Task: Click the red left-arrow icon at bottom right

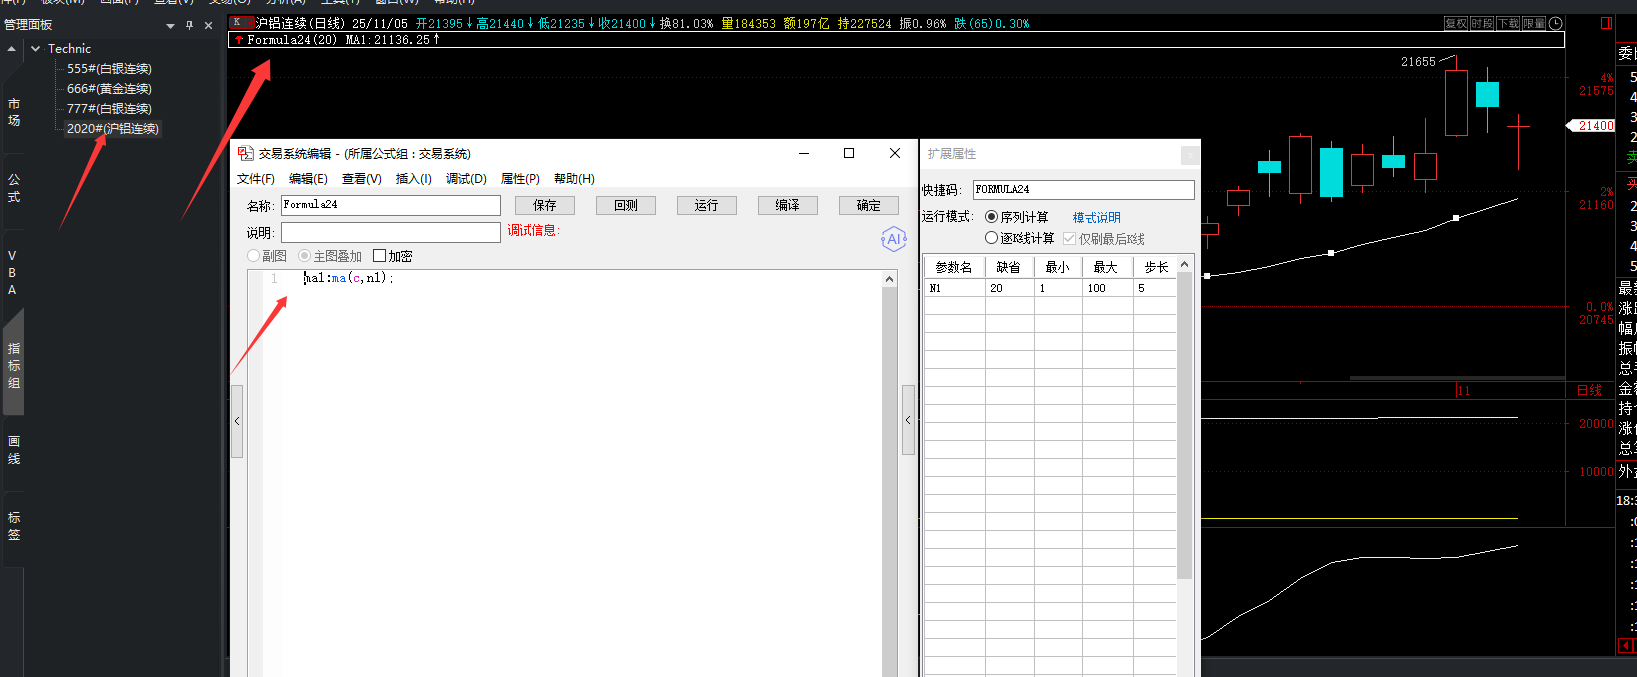Action: click(1625, 646)
